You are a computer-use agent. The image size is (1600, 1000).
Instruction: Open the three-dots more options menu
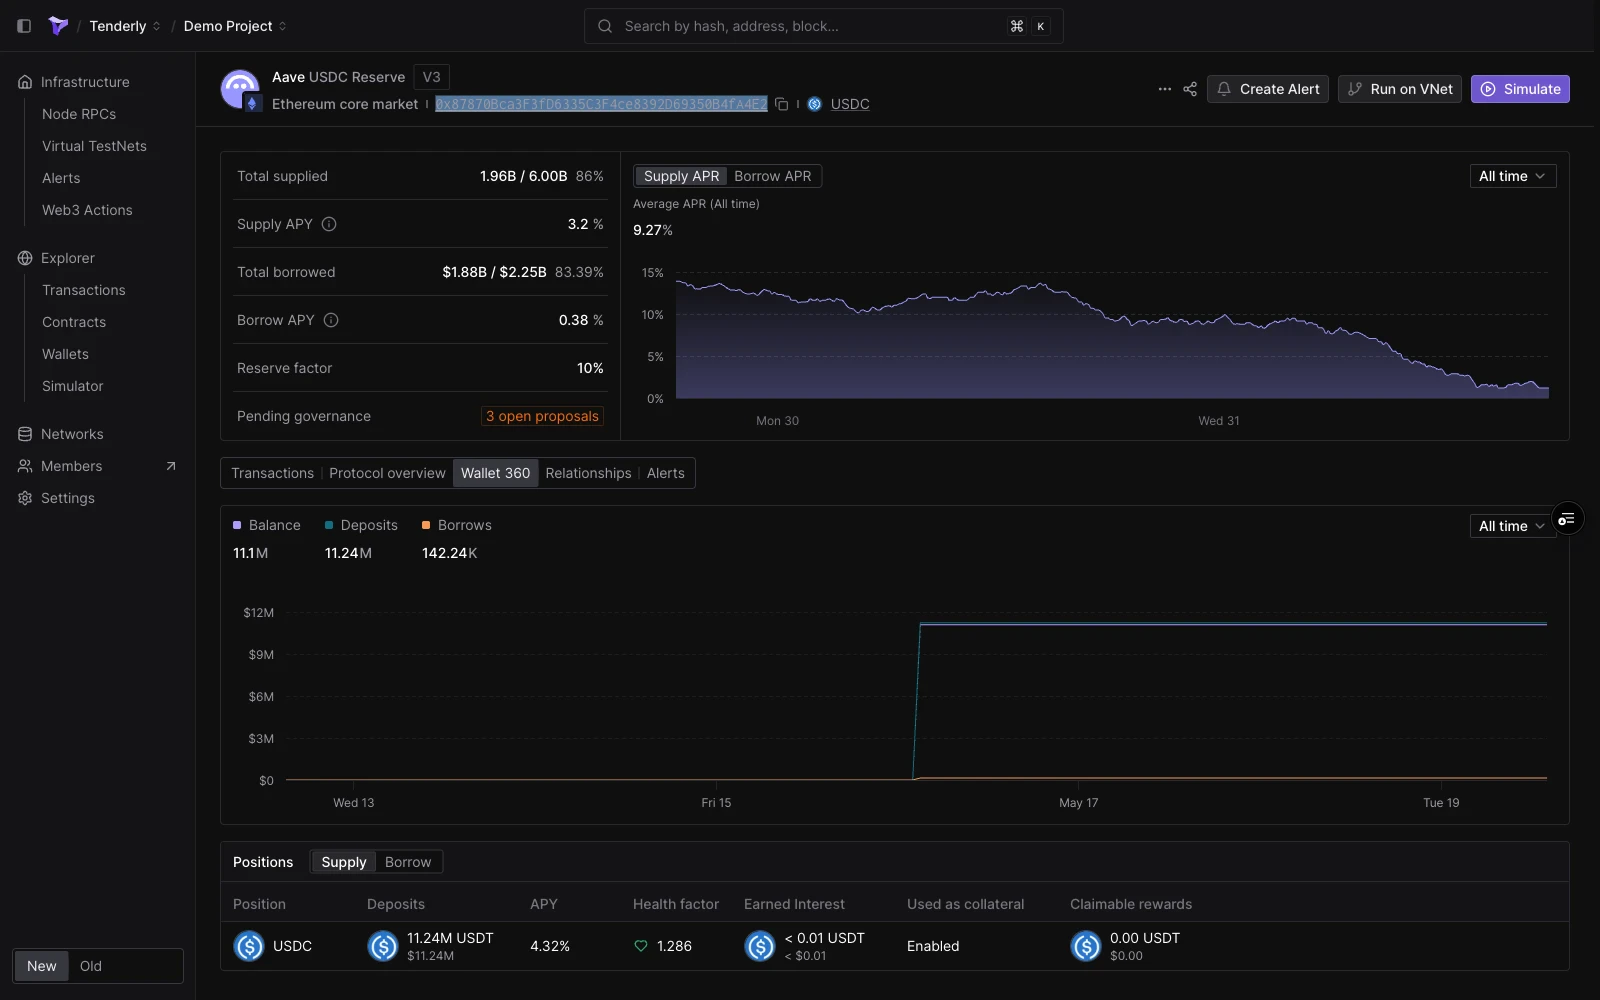click(1164, 89)
